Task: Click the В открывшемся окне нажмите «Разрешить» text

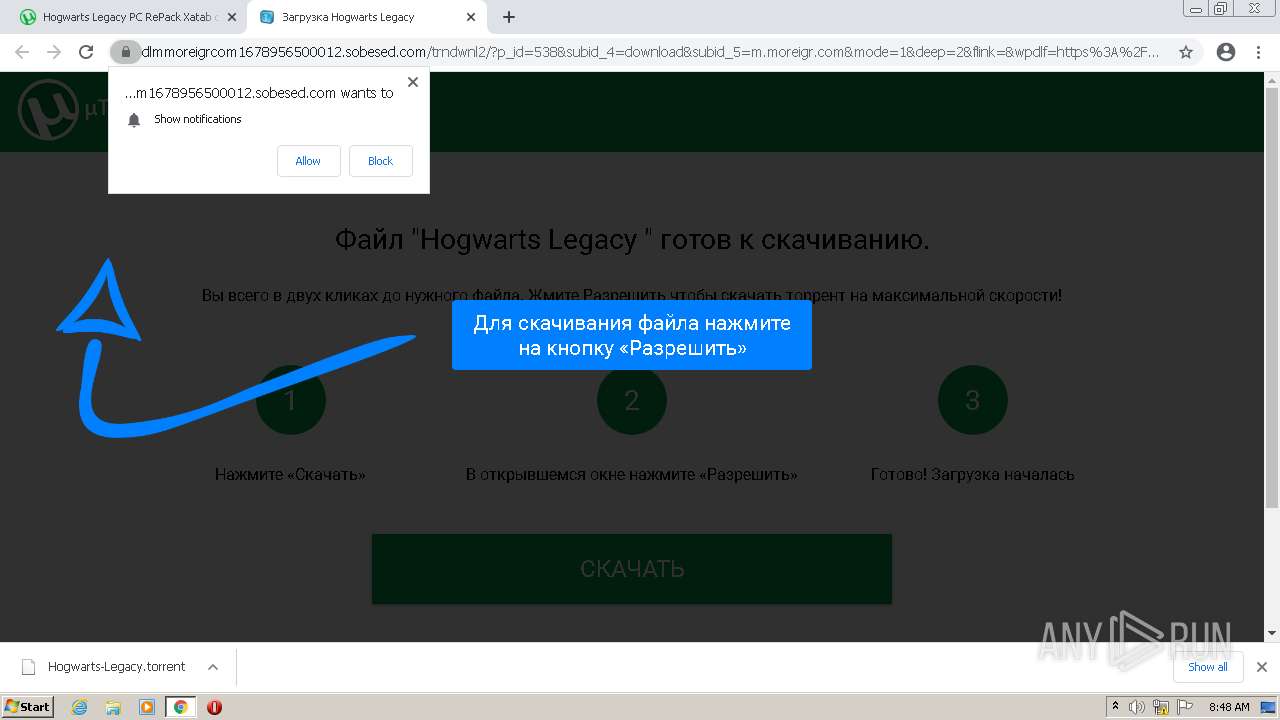Action: click(631, 474)
